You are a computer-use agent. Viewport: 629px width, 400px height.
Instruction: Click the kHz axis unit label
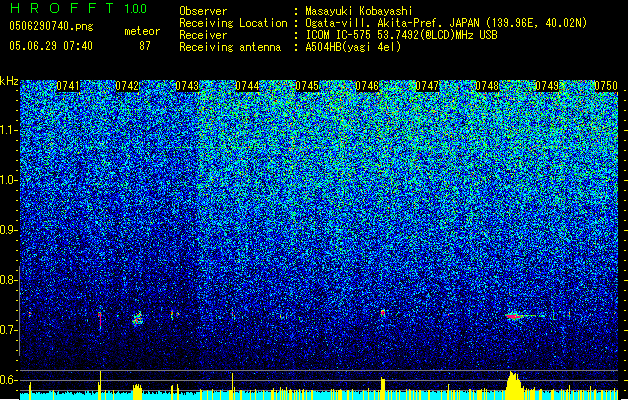tap(9, 81)
